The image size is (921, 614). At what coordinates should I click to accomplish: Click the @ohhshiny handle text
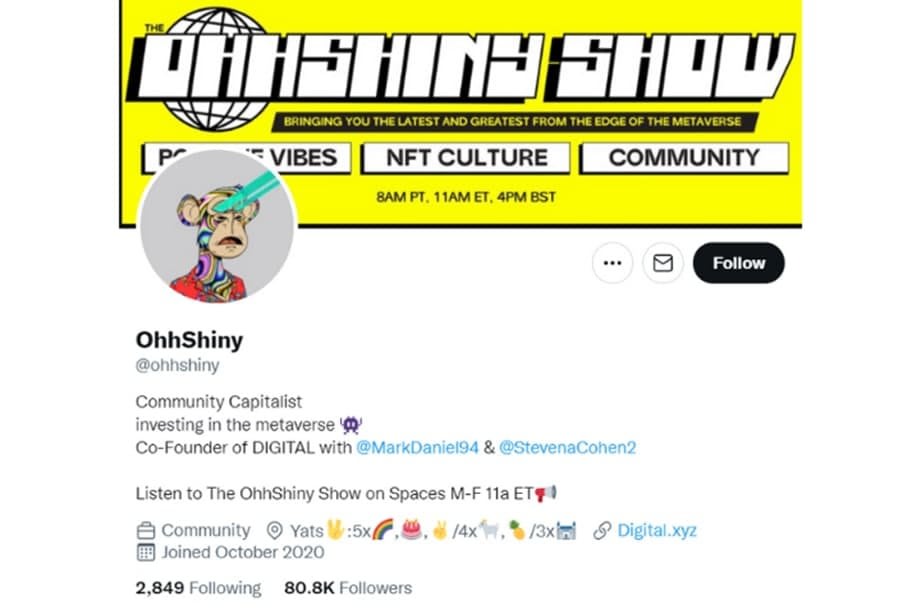(x=177, y=365)
